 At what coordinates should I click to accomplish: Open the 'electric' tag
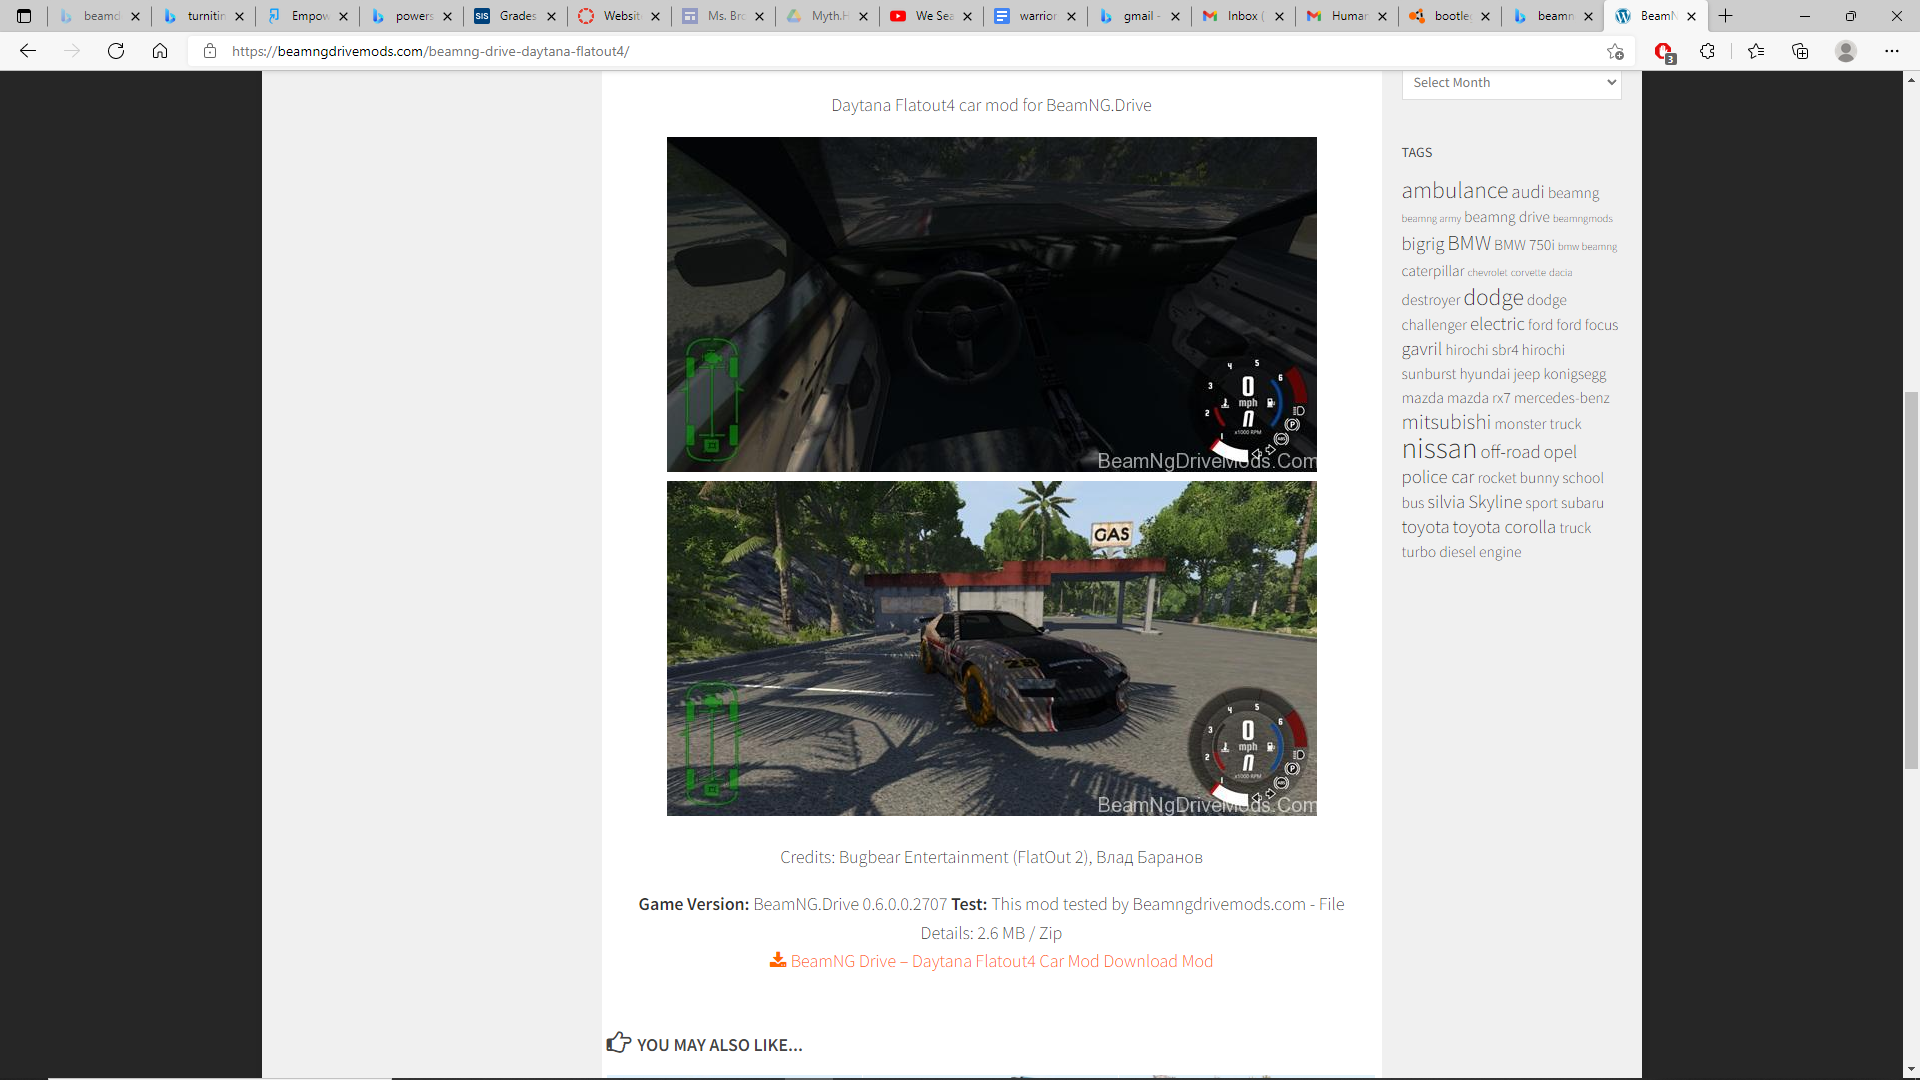1497,324
